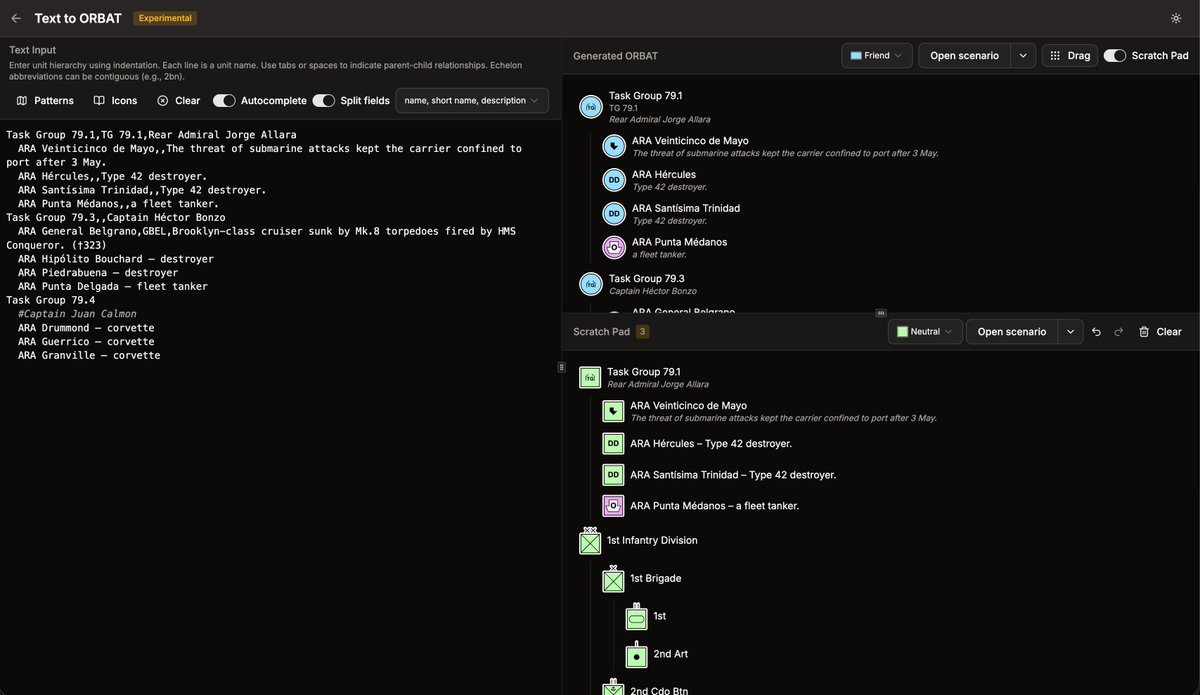
Task: Toggle the Split fields switch
Action: tap(323, 100)
